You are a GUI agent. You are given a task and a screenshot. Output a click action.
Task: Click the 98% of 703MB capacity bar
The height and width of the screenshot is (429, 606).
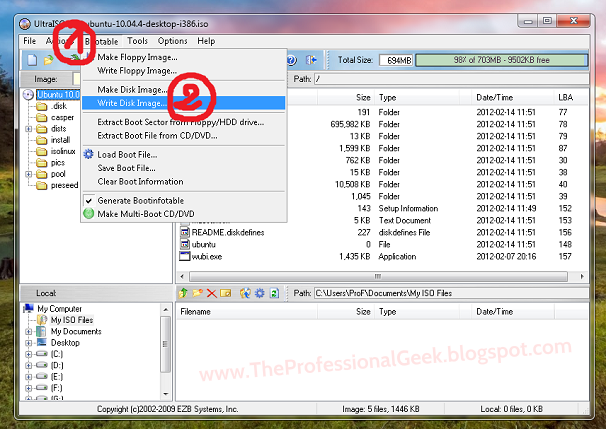(501, 60)
